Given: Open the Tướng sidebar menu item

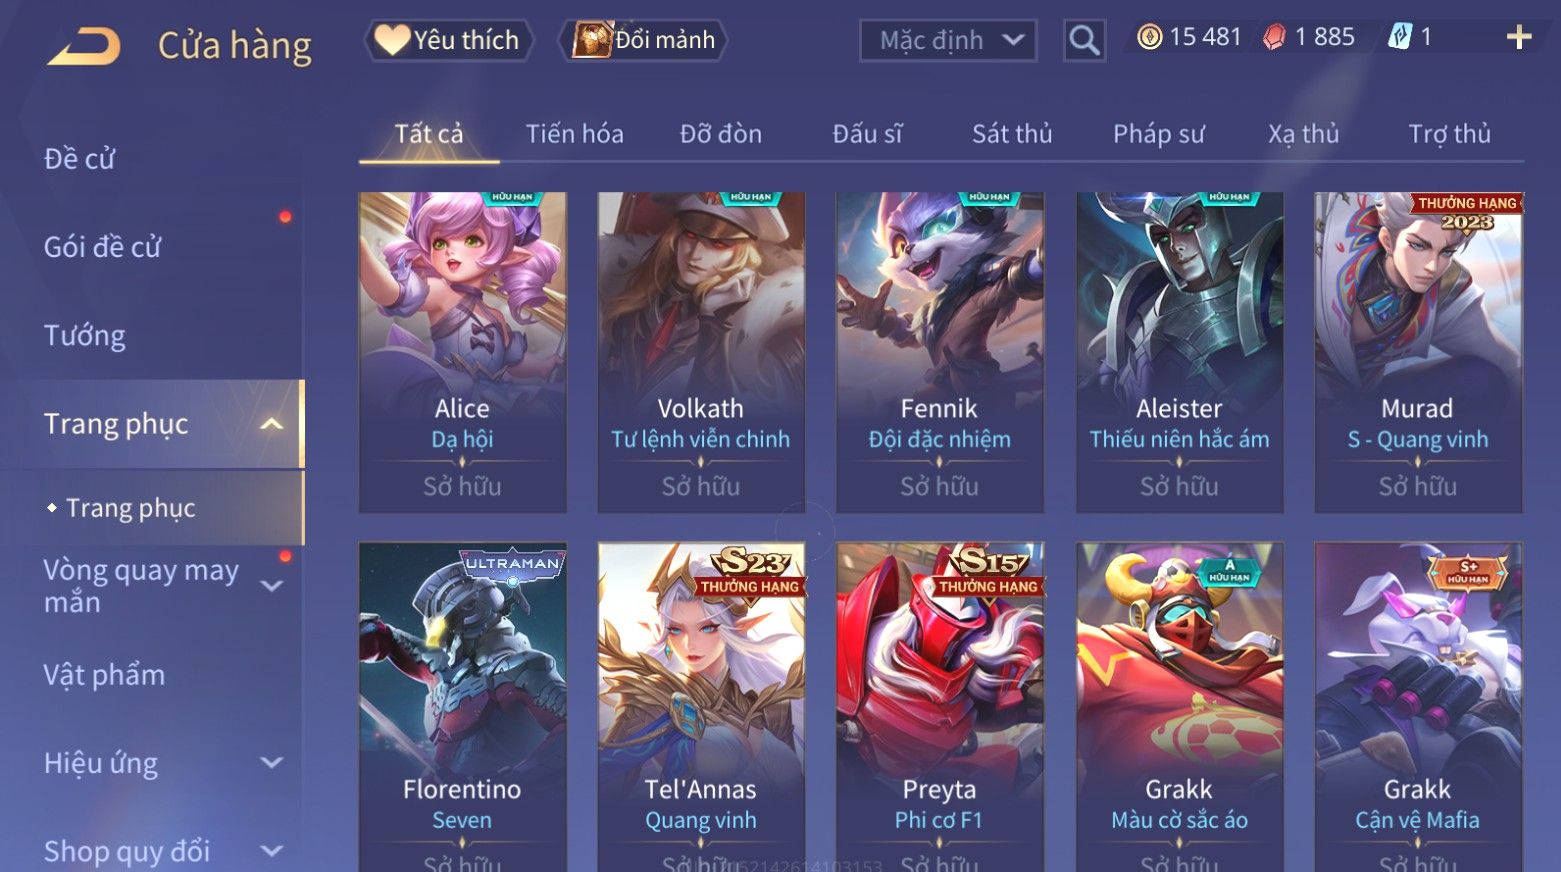Looking at the screenshot, I should [85, 335].
